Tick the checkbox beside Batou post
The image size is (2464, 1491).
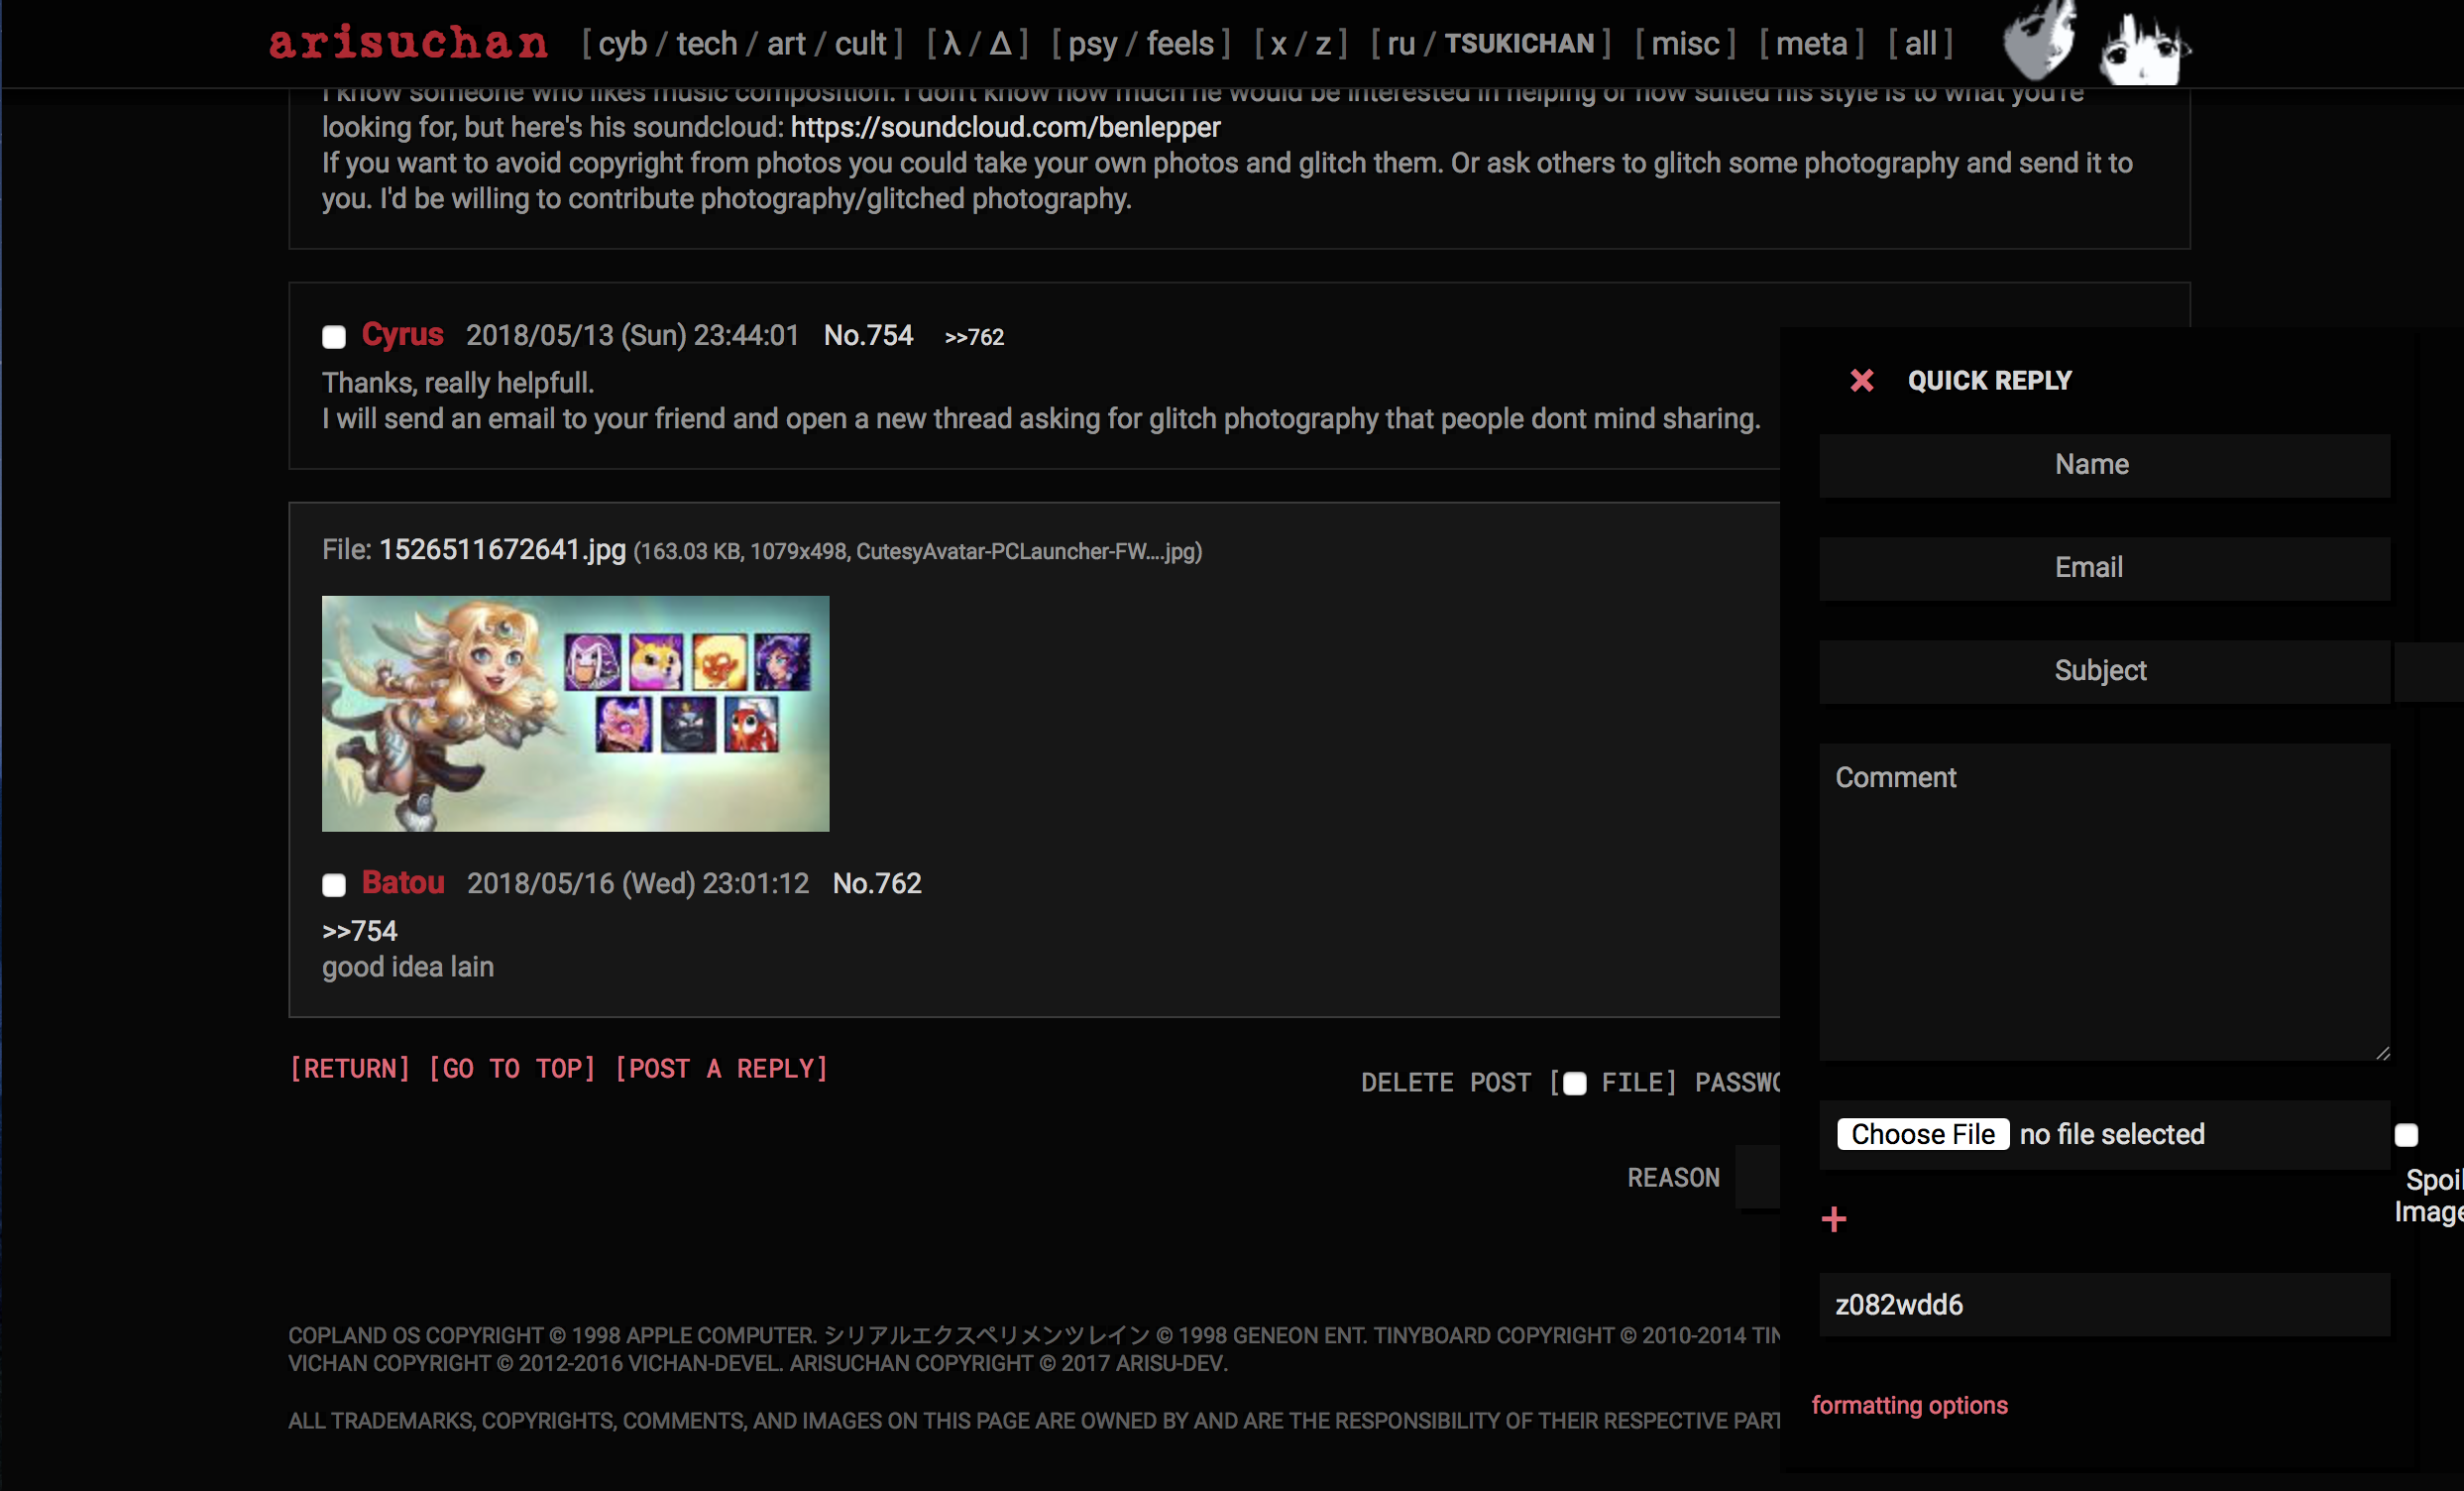334,885
